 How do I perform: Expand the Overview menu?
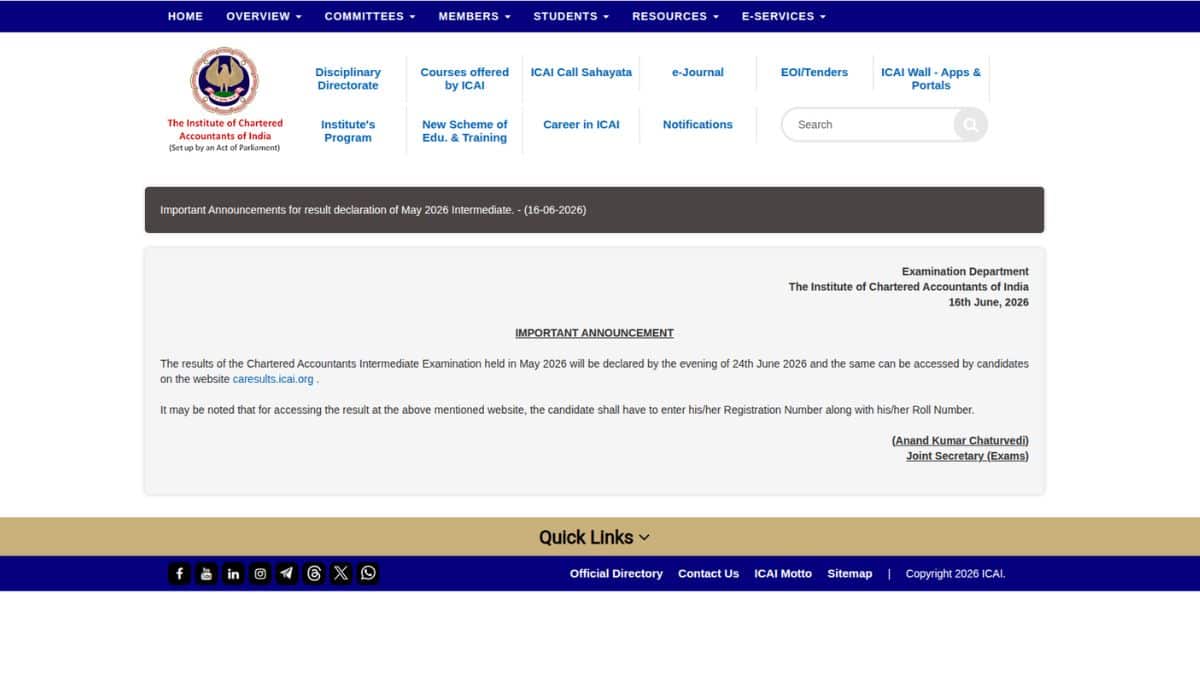(x=264, y=16)
